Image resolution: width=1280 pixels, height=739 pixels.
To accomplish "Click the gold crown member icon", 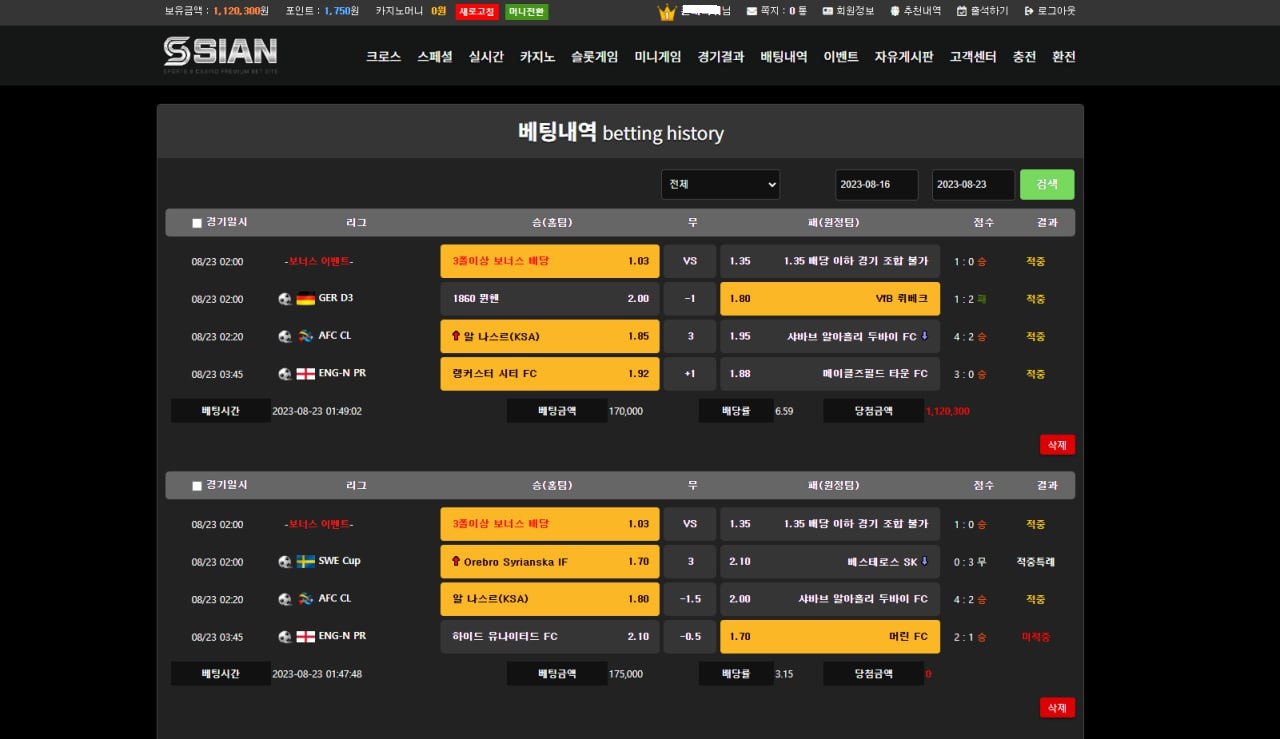I will click(x=667, y=12).
